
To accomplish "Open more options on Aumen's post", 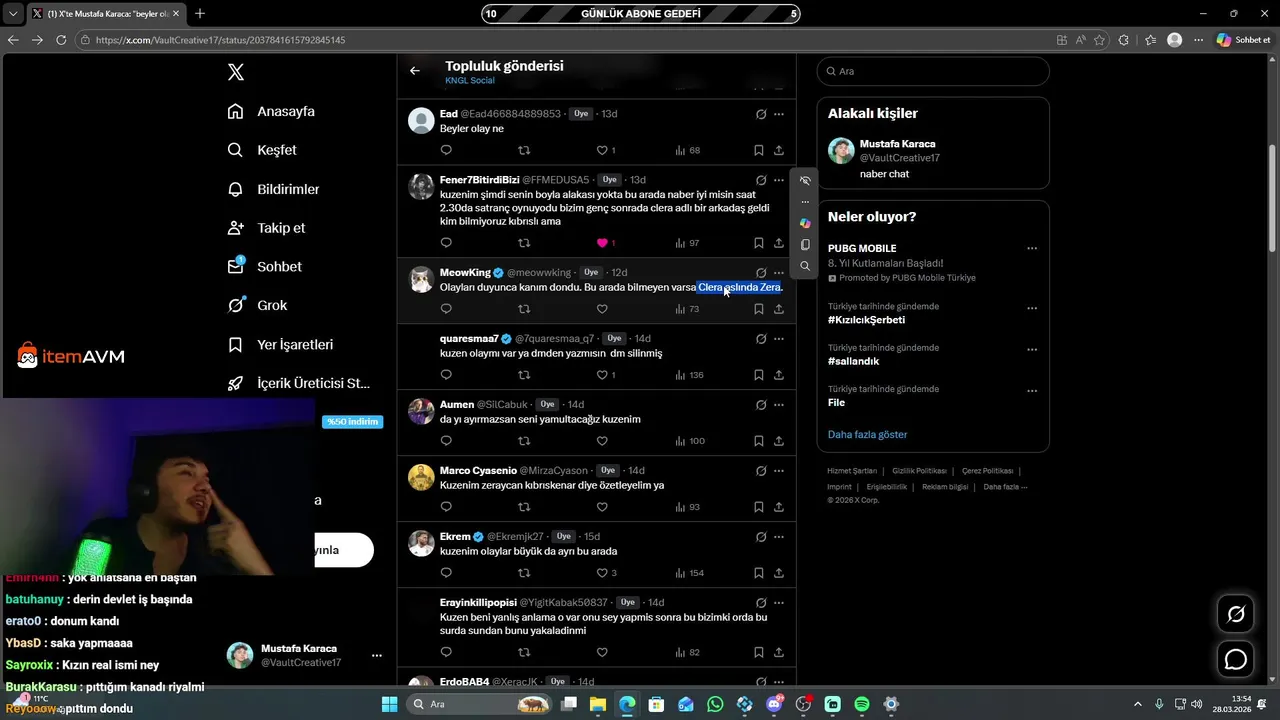I will click(779, 404).
